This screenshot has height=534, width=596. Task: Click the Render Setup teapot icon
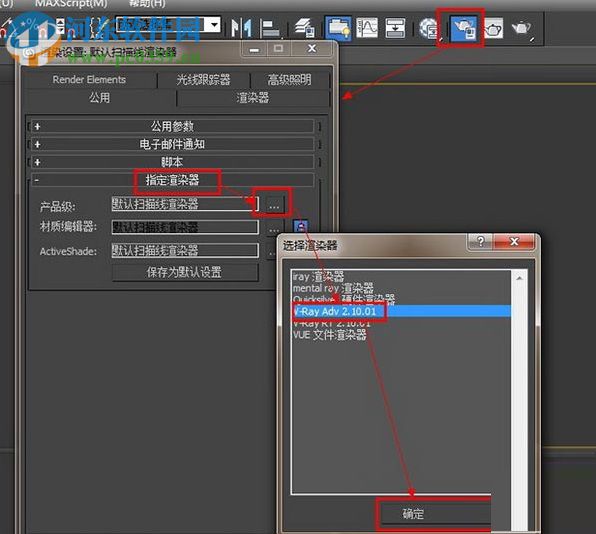click(x=464, y=28)
